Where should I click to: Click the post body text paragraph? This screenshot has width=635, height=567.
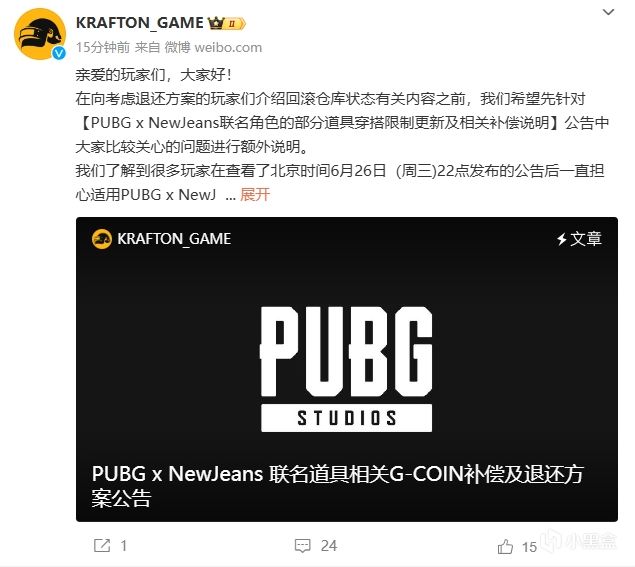[x=342, y=134]
